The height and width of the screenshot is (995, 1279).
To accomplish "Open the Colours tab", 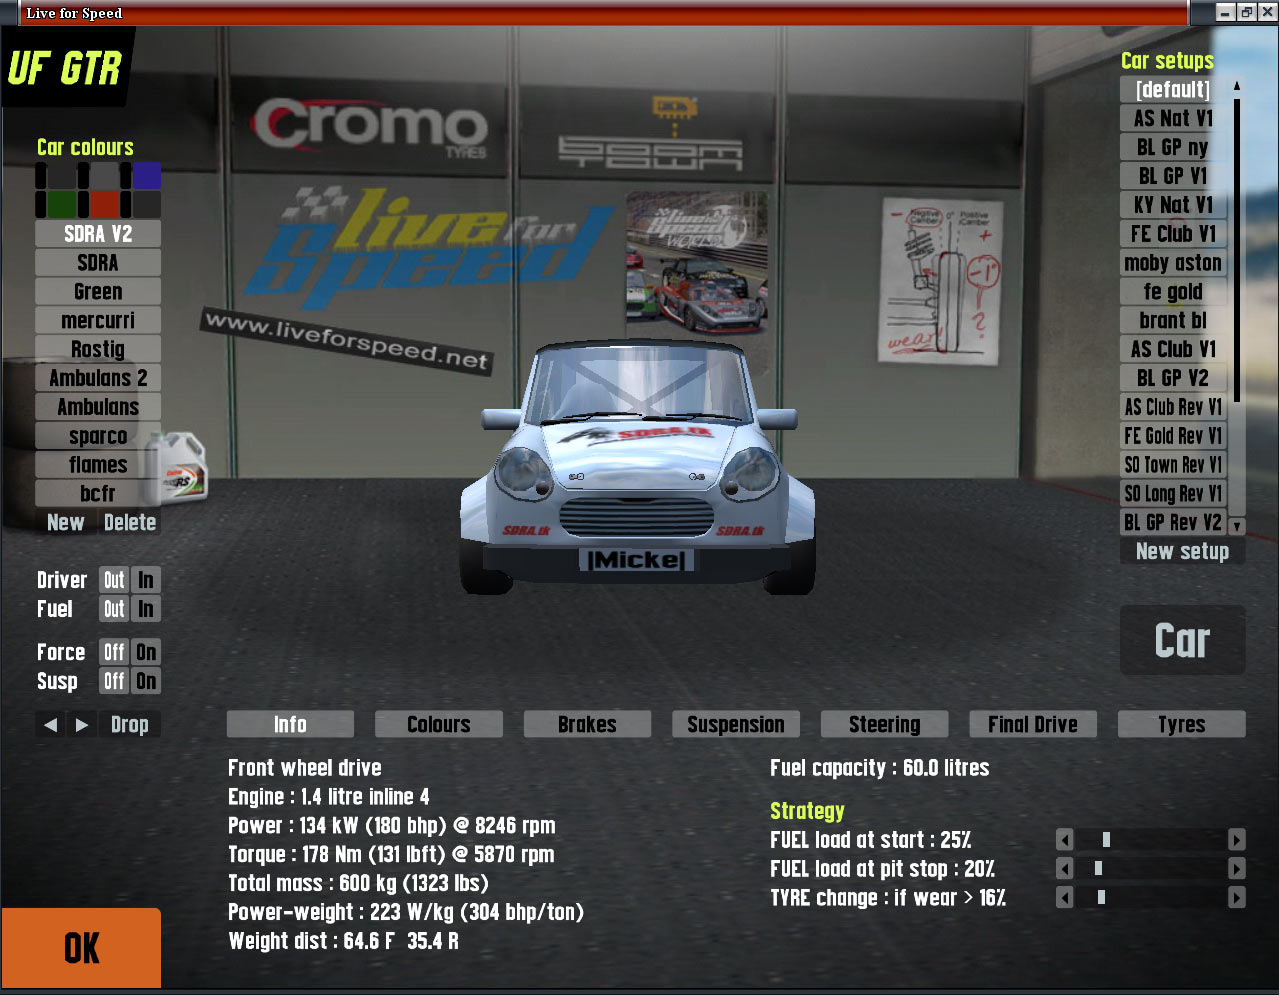I will point(439,724).
